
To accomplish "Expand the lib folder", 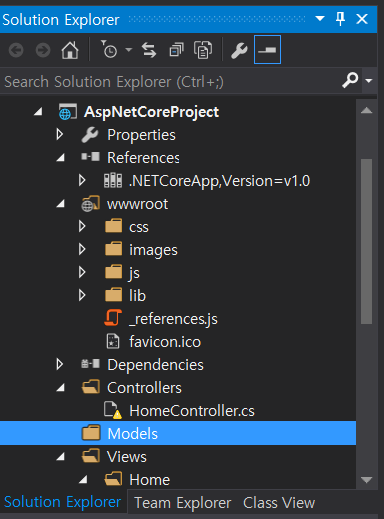I will (82, 295).
